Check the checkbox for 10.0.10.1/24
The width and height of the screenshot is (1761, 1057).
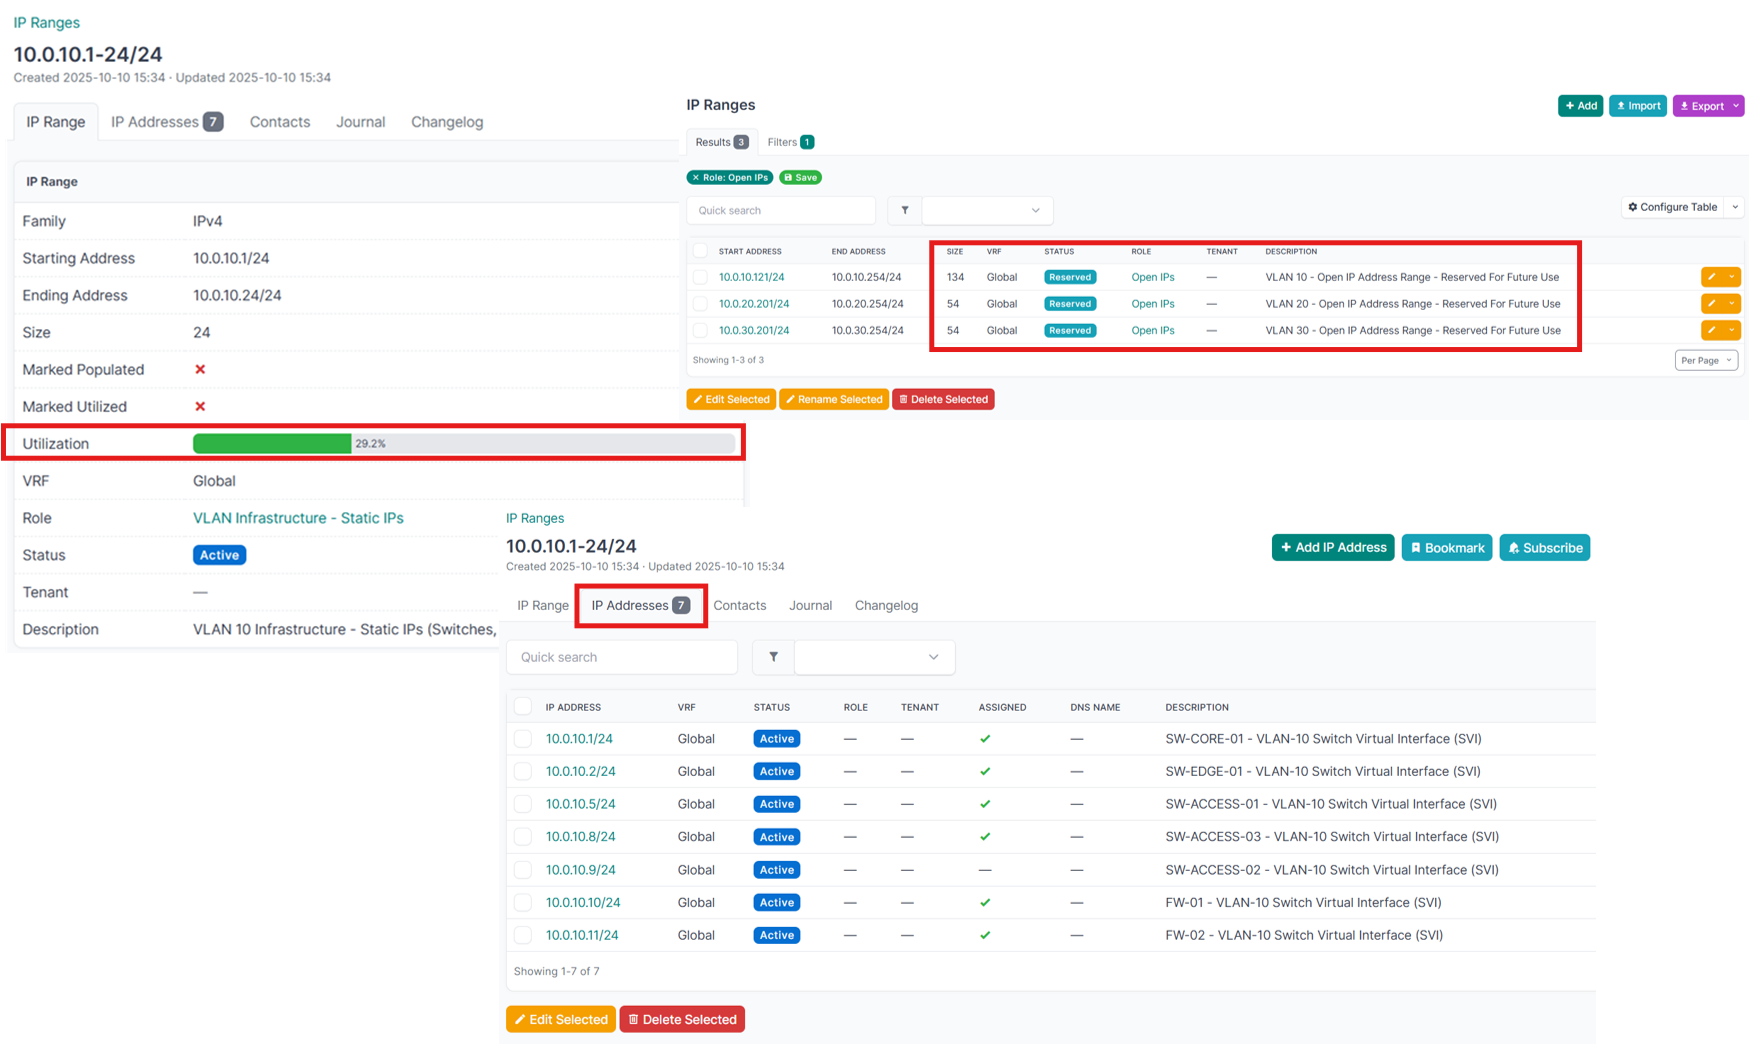click(523, 738)
